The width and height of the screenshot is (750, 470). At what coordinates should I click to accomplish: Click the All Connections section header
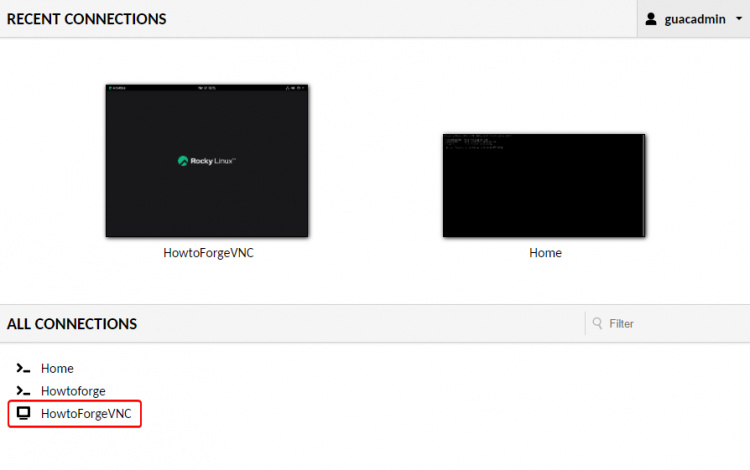coord(72,324)
